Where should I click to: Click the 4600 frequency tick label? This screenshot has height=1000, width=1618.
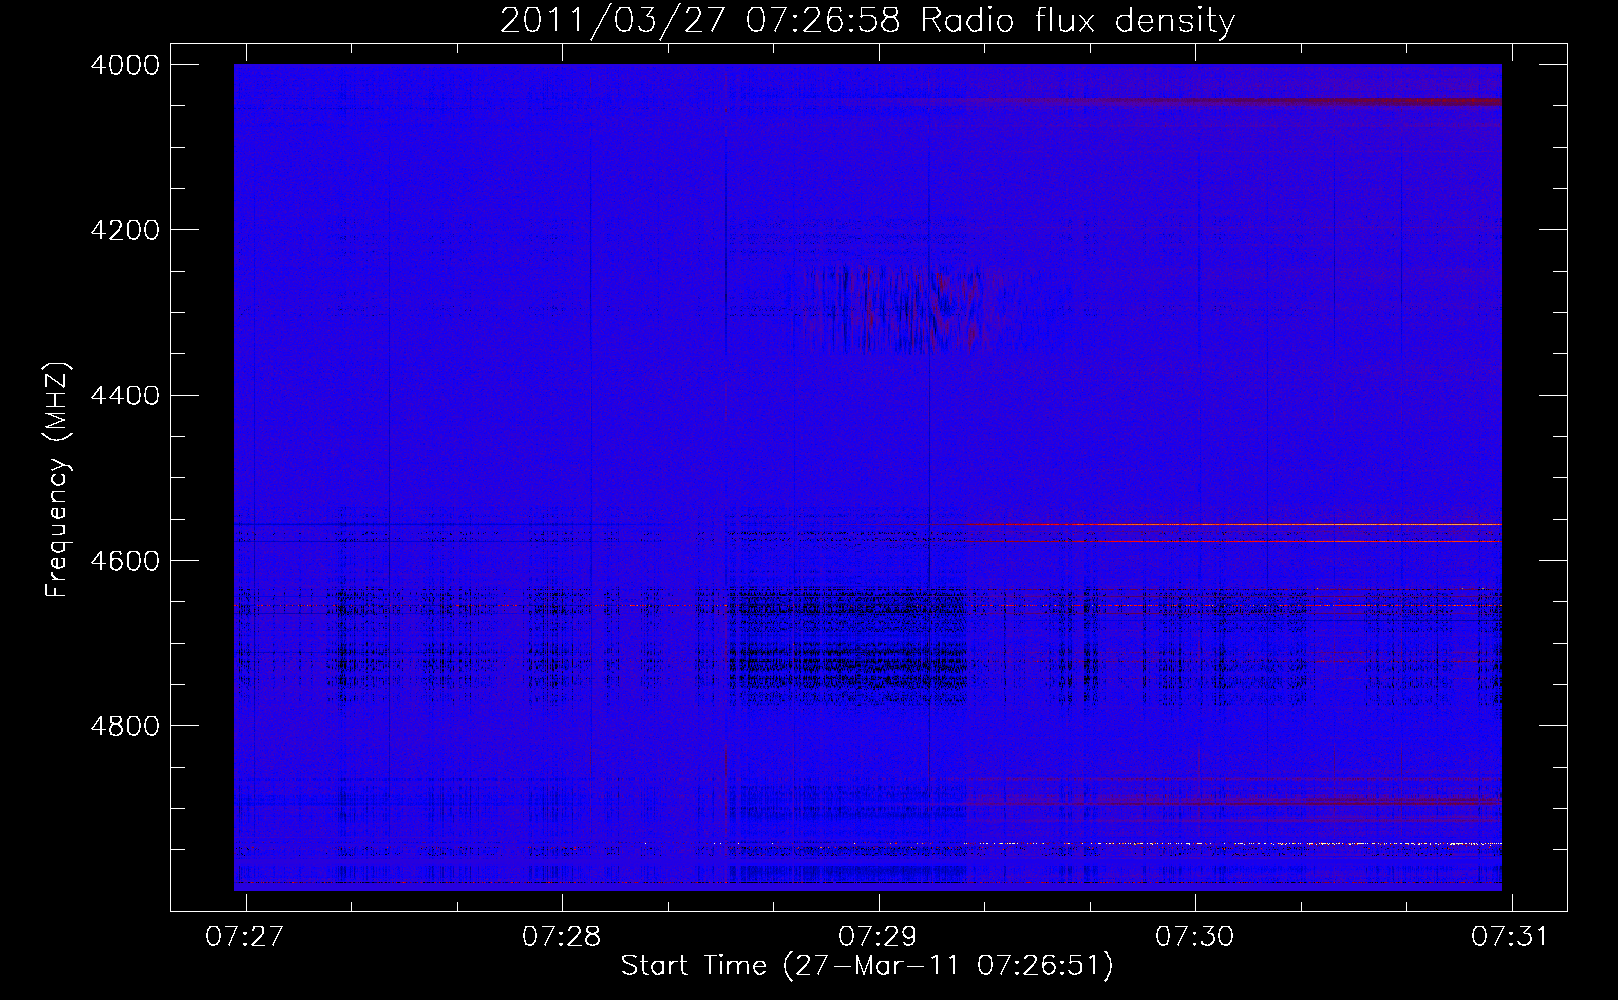[x=125, y=561]
